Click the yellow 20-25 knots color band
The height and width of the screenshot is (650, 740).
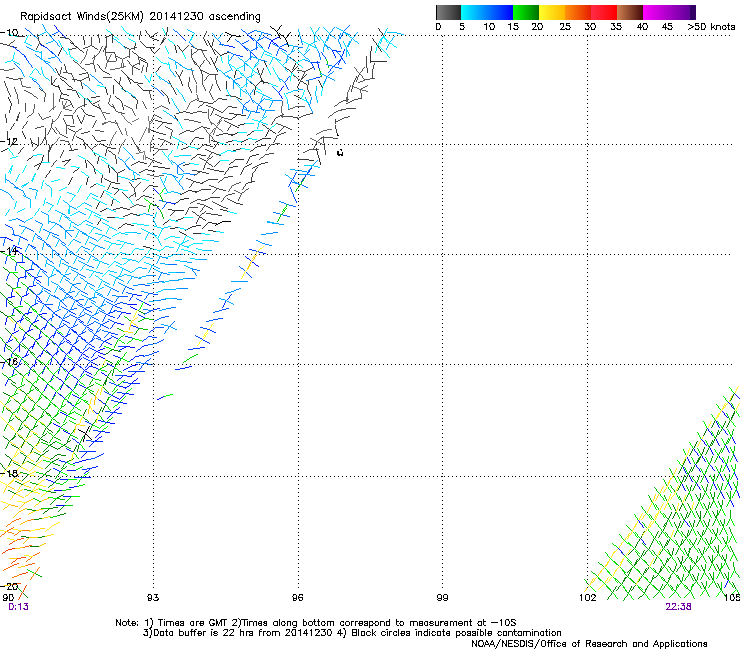coord(552,12)
